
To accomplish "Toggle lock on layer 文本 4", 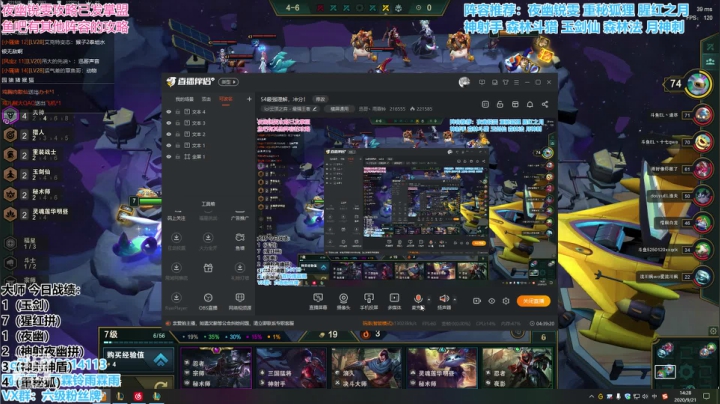I will 178,112.
